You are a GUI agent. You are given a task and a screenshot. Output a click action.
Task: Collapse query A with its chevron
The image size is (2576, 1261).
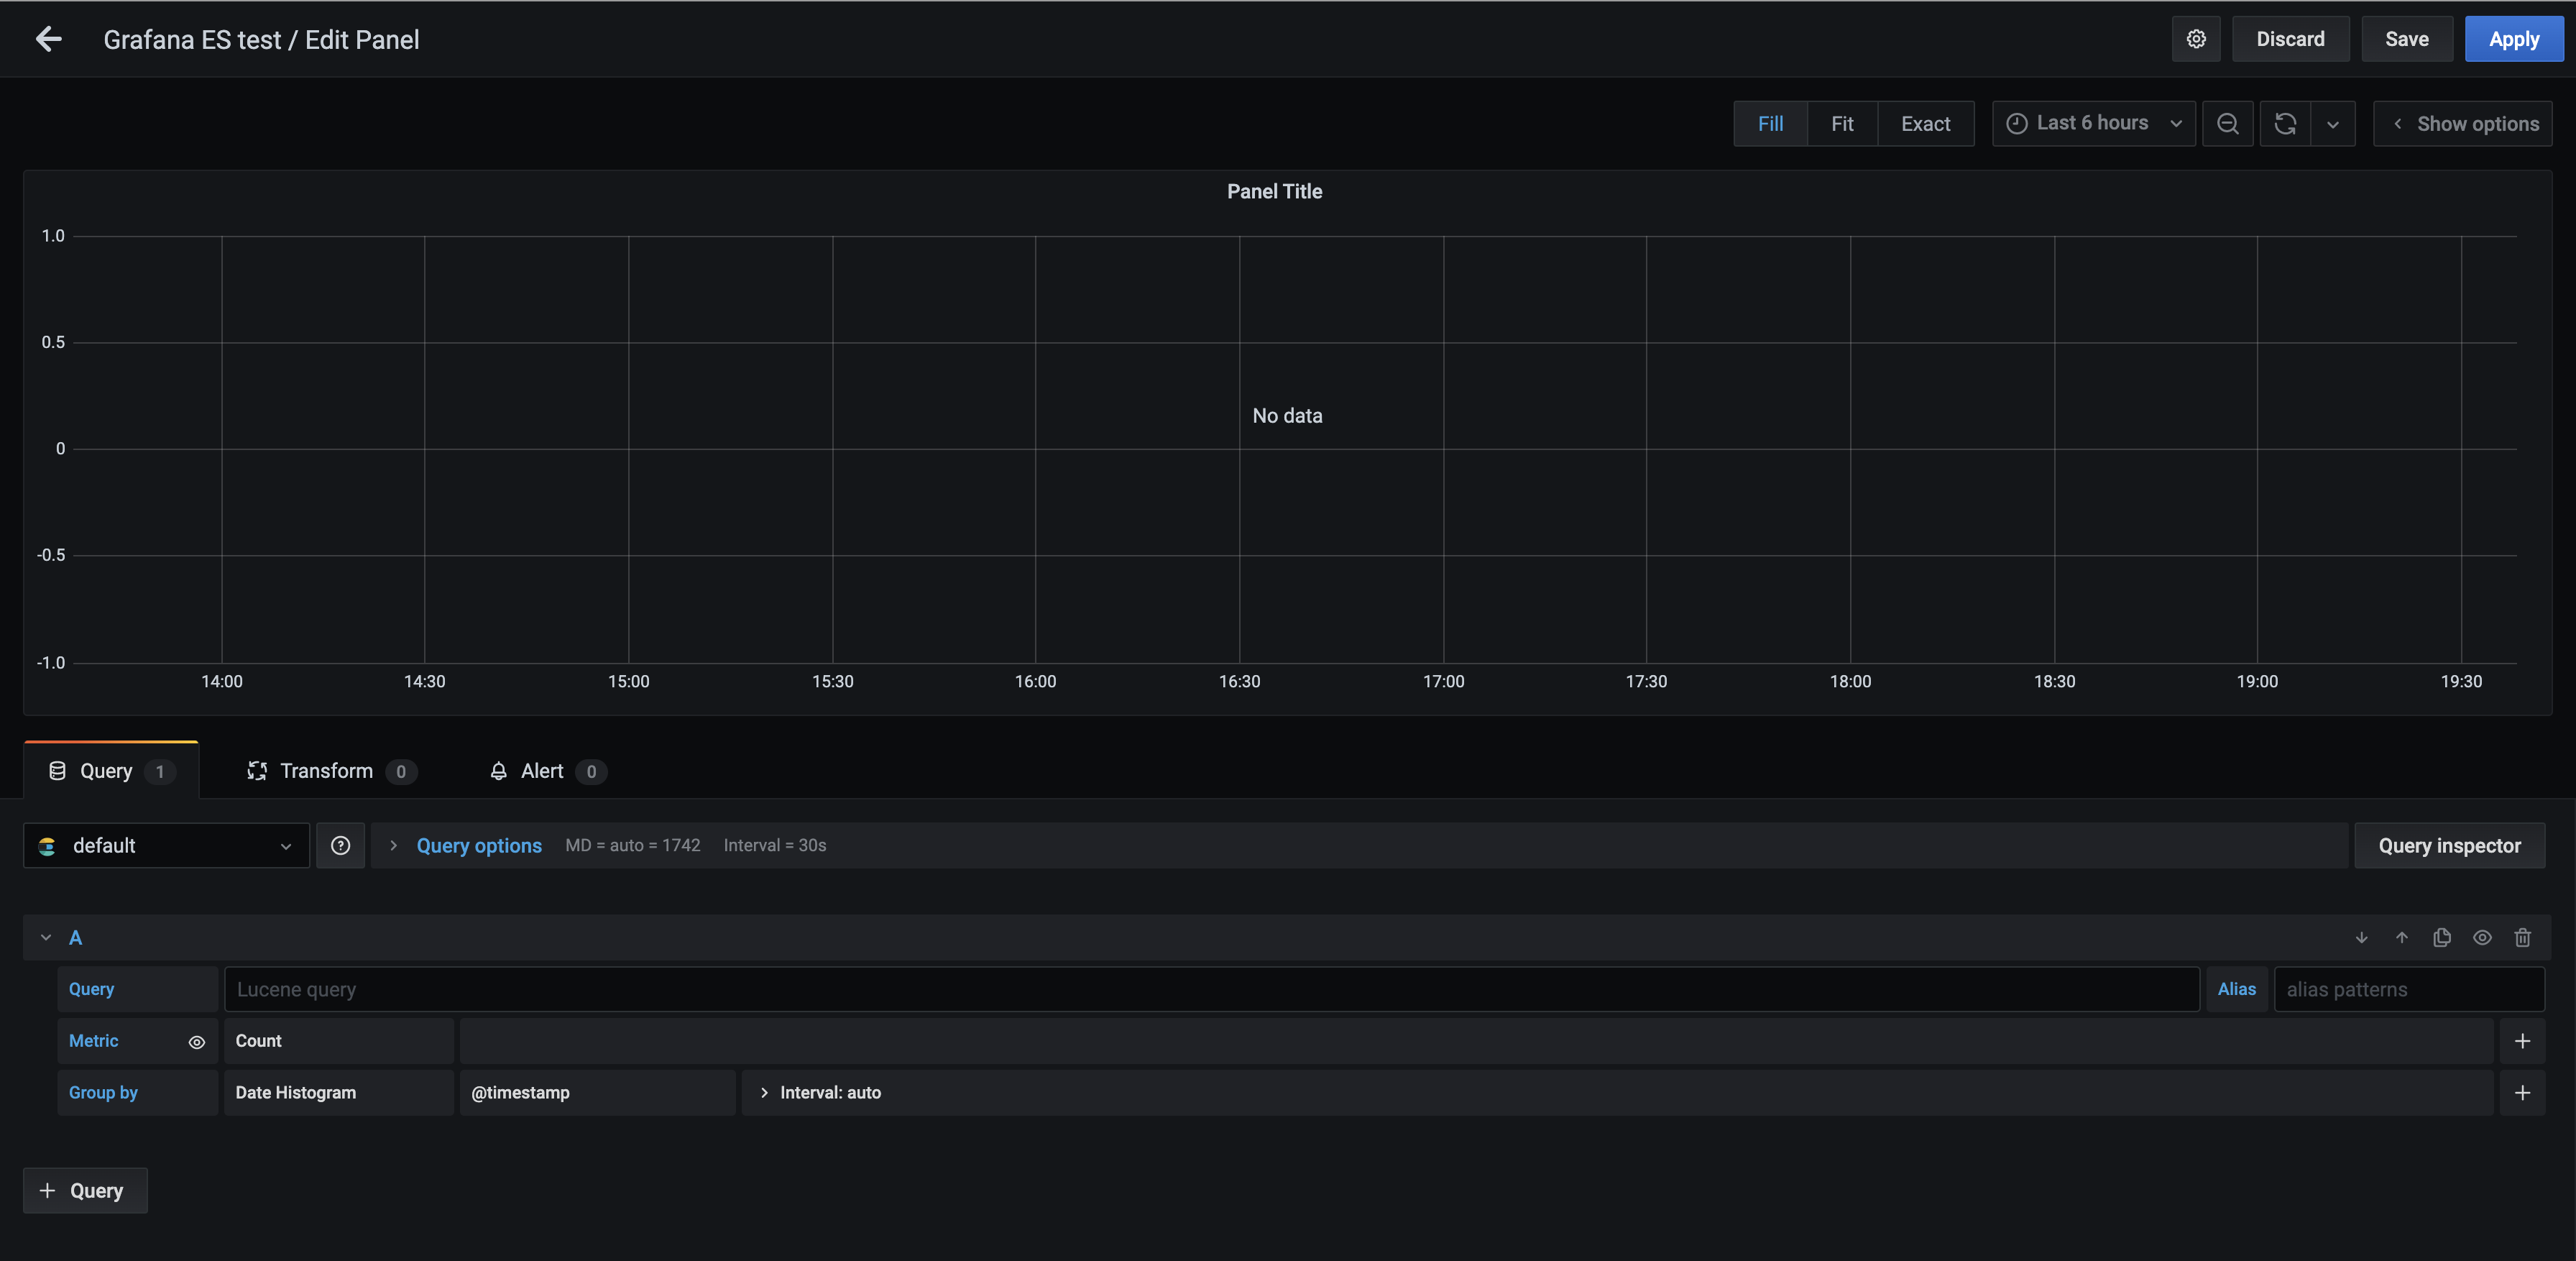(45, 937)
